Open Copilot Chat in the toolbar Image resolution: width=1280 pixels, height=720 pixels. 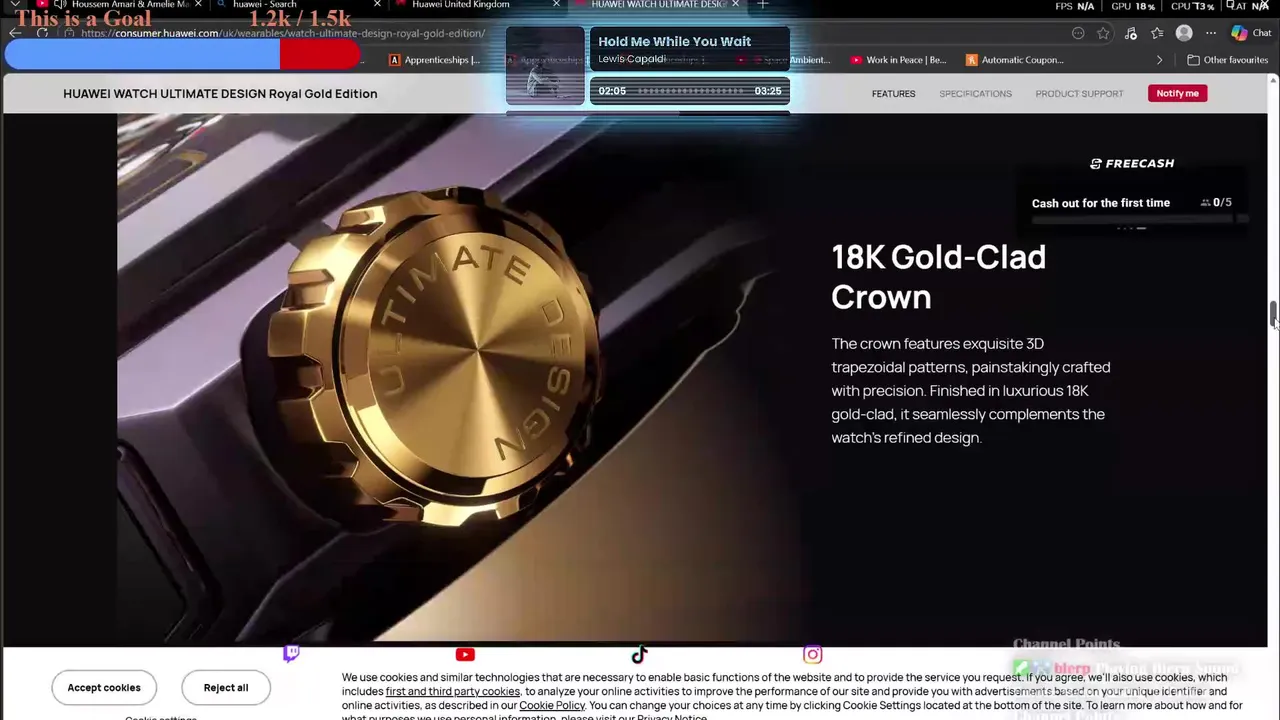(1251, 33)
